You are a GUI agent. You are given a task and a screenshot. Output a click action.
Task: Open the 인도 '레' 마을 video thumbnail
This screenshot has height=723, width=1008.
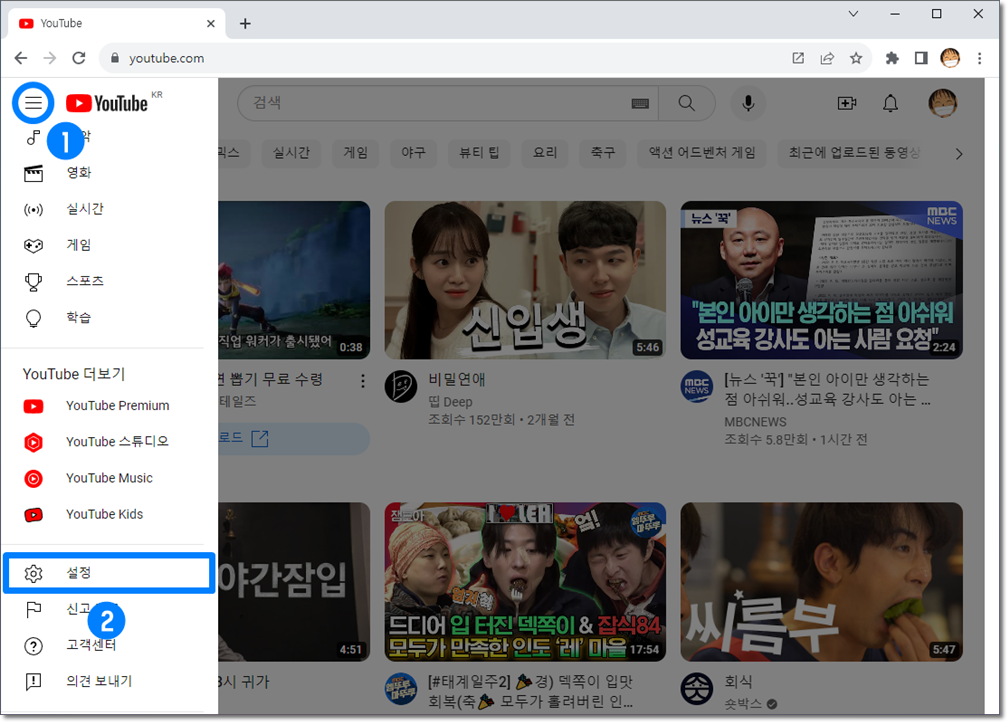pos(525,582)
